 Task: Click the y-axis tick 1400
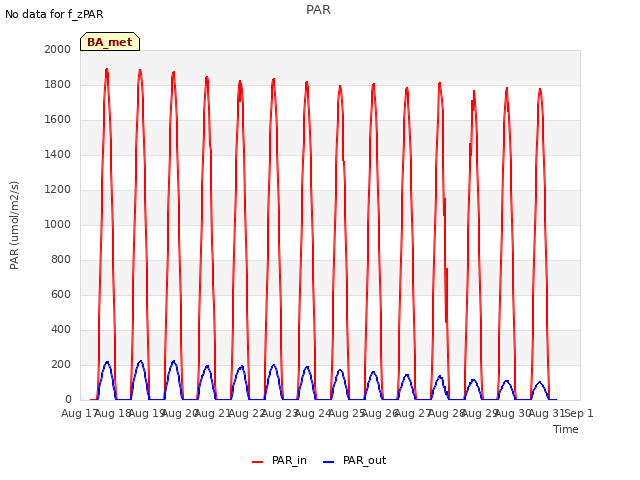pyautogui.click(x=58, y=154)
